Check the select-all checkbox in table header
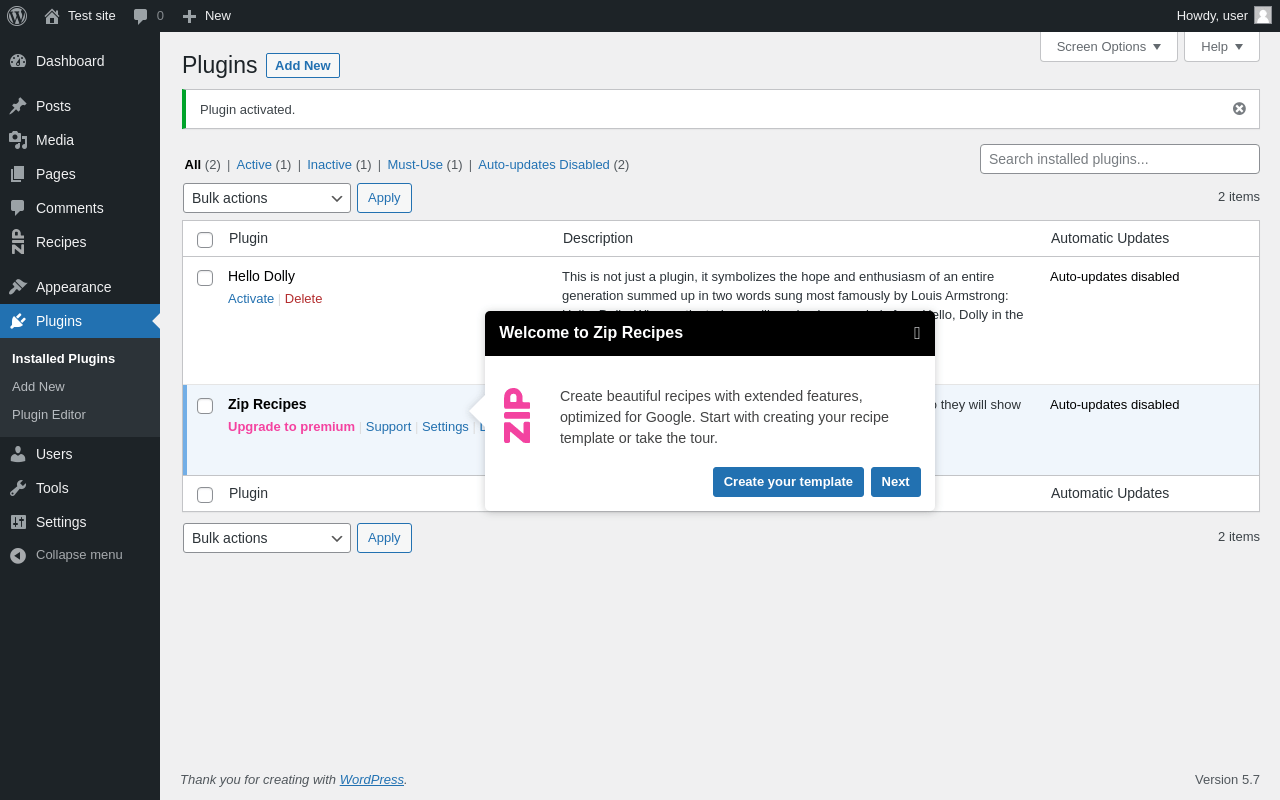The image size is (1280, 800). tap(205, 240)
